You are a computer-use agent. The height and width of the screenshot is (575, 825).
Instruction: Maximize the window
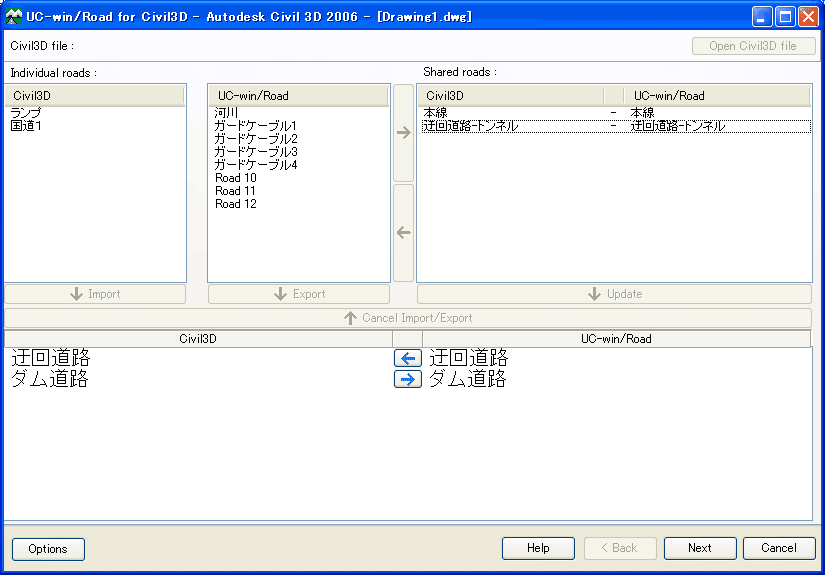click(786, 17)
